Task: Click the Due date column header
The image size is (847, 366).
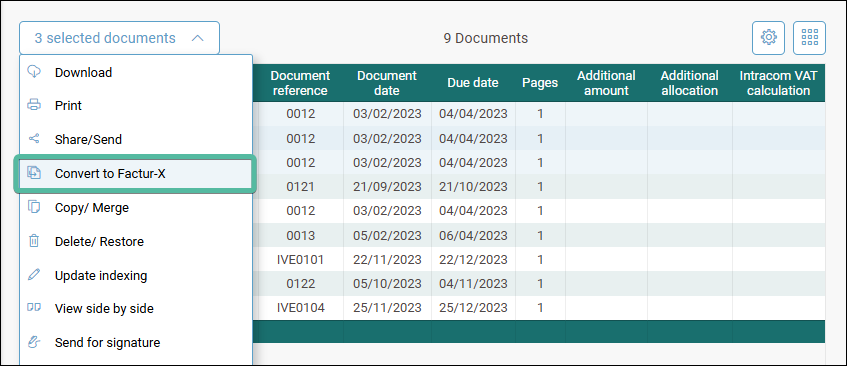Action: click(x=473, y=83)
